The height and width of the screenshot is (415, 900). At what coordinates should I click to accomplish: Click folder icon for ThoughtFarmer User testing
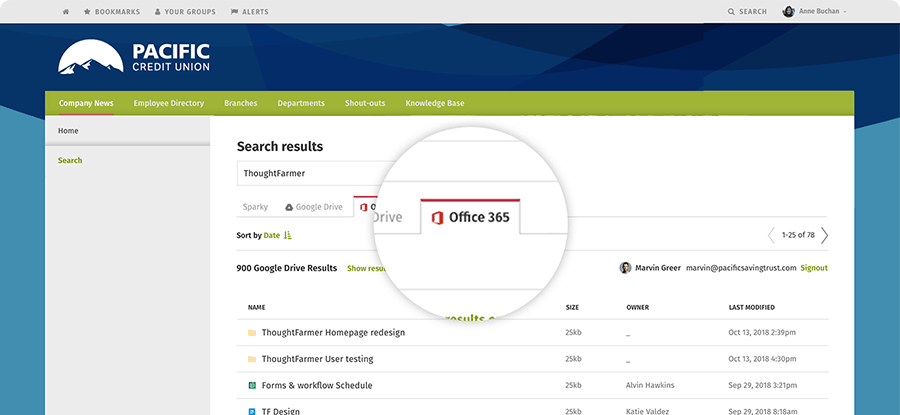pyautogui.click(x=251, y=359)
